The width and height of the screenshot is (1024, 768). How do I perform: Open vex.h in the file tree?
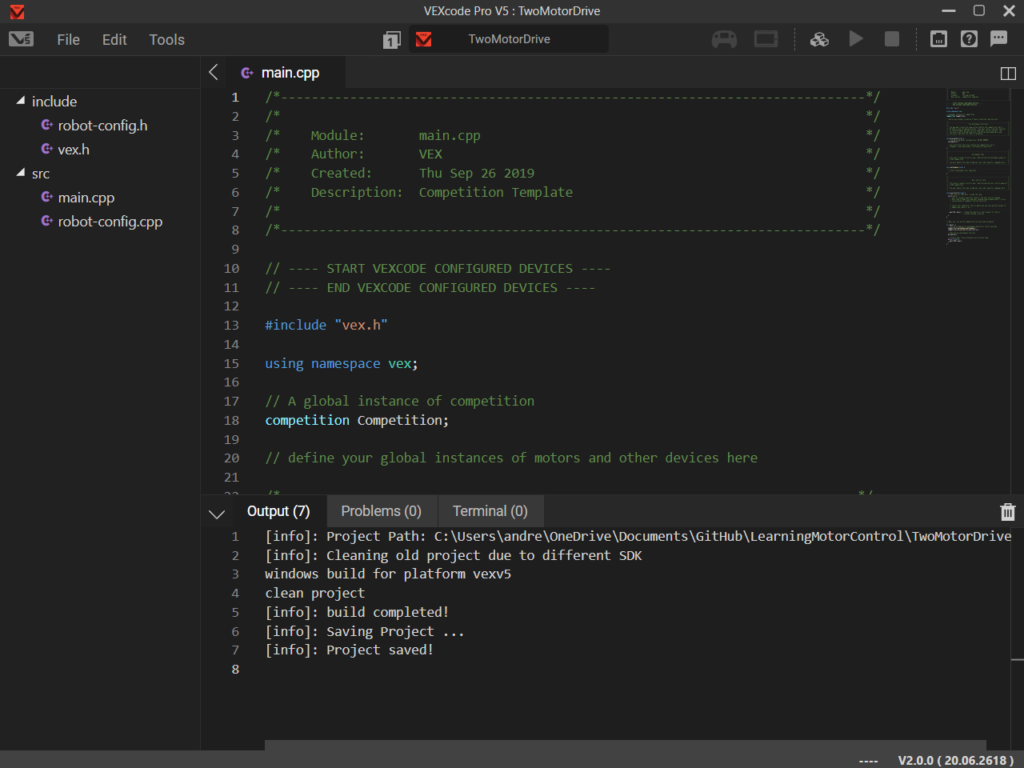(73, 150)
